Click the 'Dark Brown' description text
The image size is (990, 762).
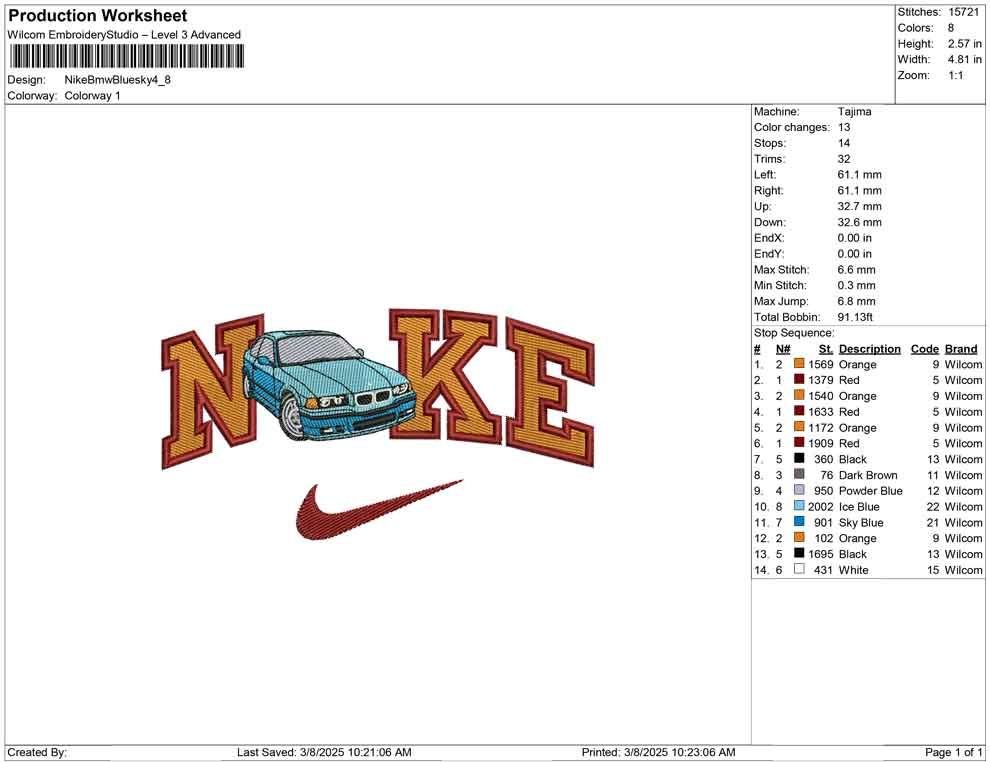coord(868,475)
